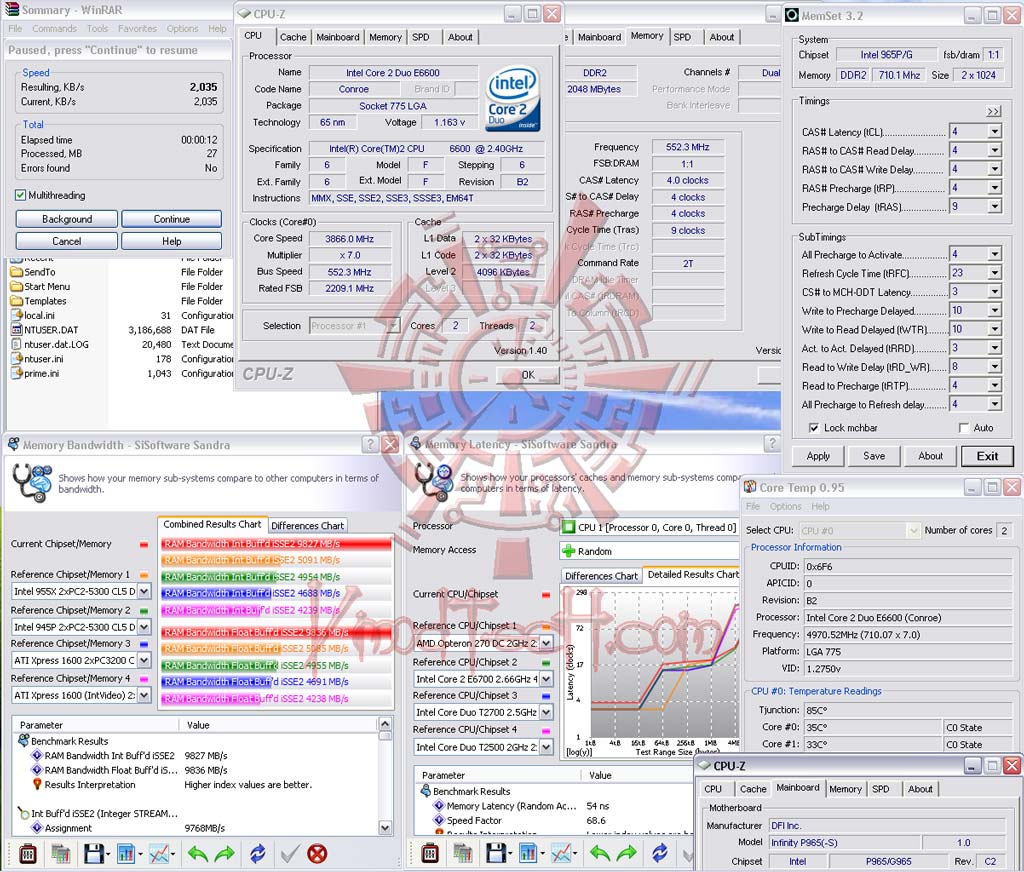Enable the Auto checkbox in MemSet
The width and height of the screenshot is (1024, 872).
point(963,428)
